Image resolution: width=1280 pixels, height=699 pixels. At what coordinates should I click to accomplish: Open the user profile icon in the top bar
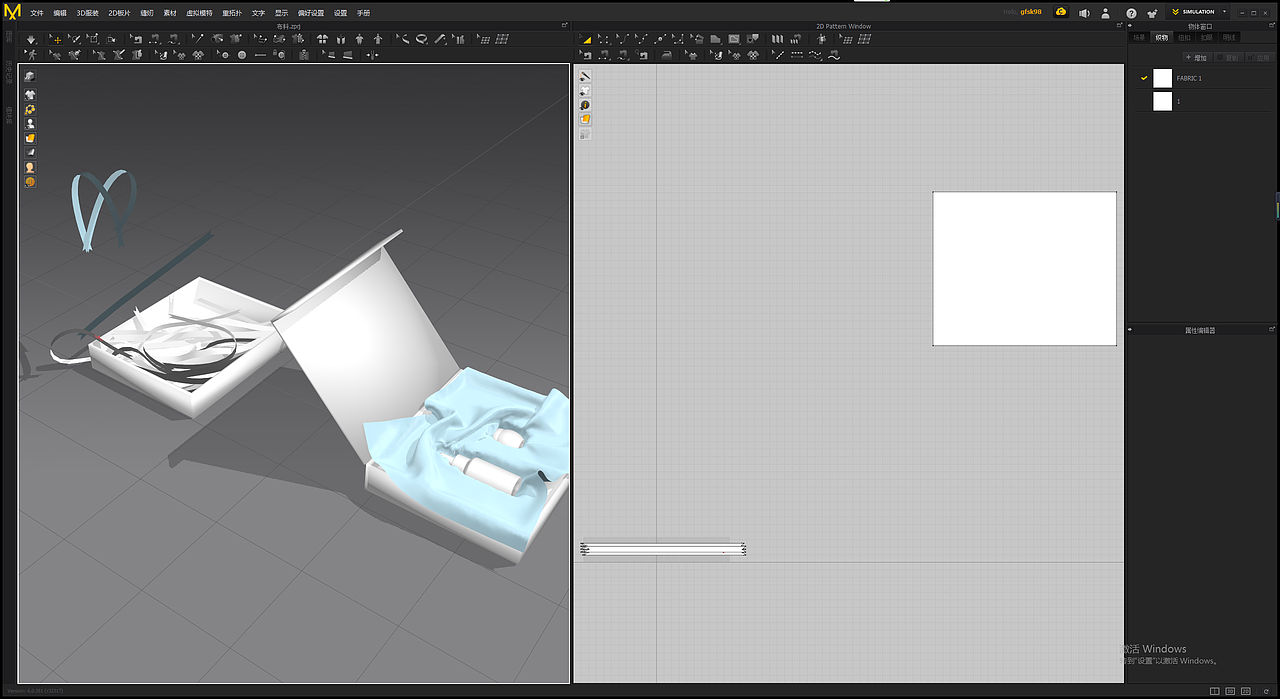click(1106, 13)
